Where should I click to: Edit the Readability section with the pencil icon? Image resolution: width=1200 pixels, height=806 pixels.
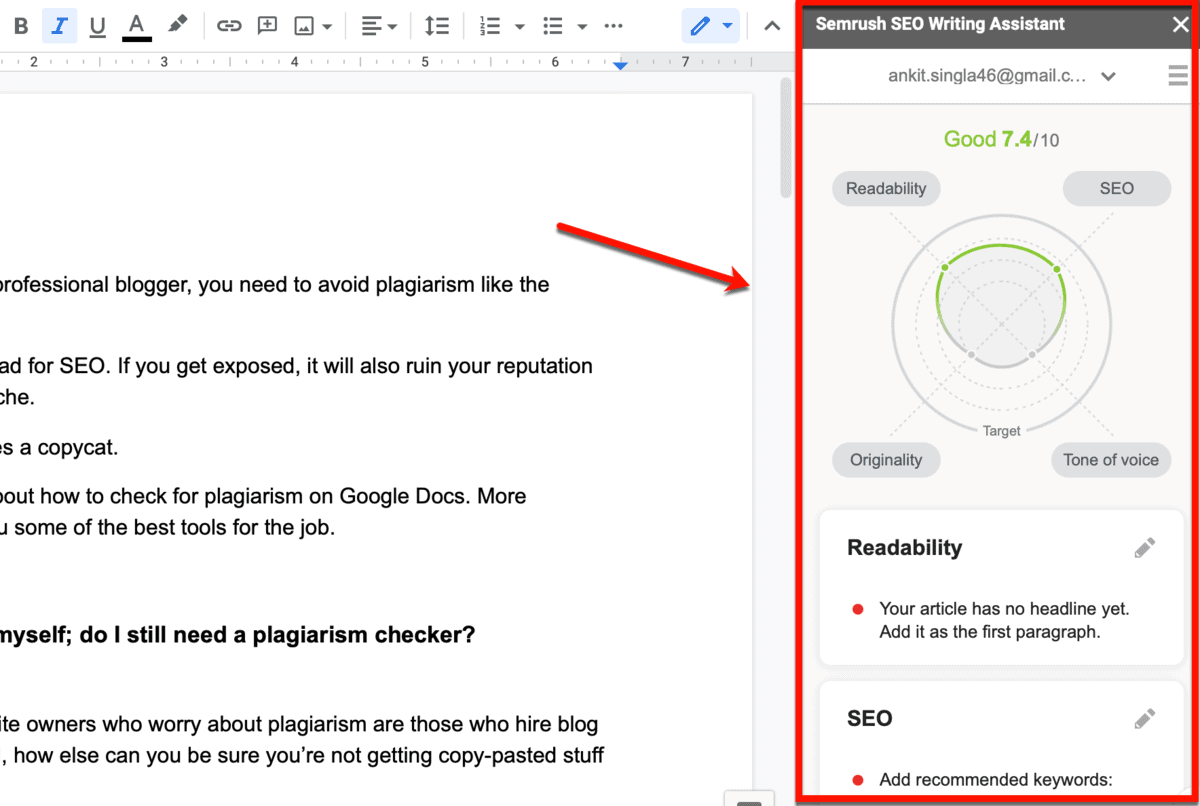pos(1145,547)
